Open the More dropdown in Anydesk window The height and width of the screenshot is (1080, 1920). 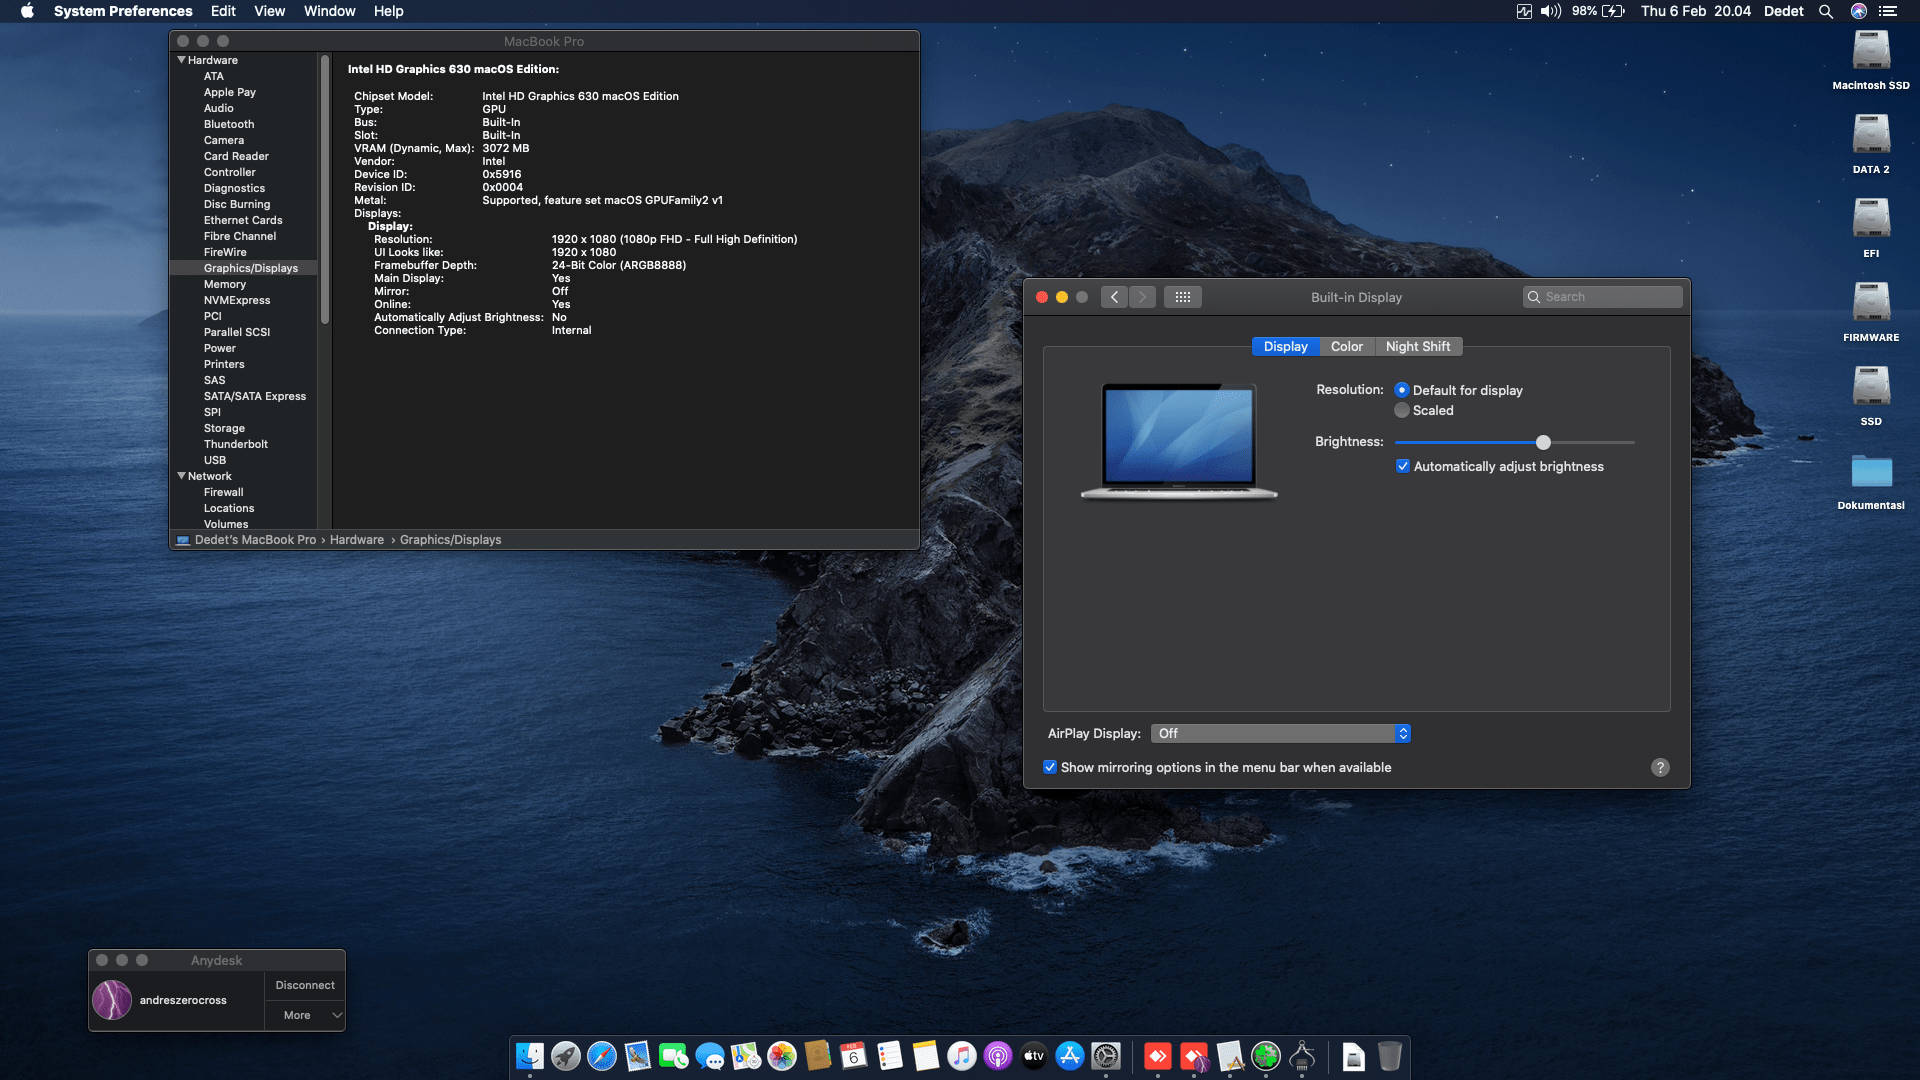(x=305, y=1015)
